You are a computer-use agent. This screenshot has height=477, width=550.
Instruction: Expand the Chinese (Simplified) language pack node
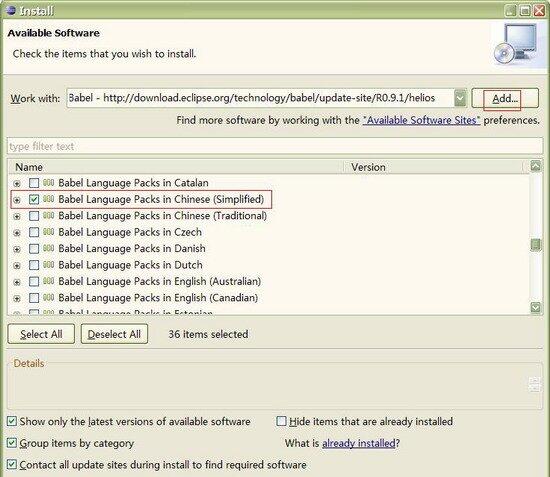pos(16,200)
